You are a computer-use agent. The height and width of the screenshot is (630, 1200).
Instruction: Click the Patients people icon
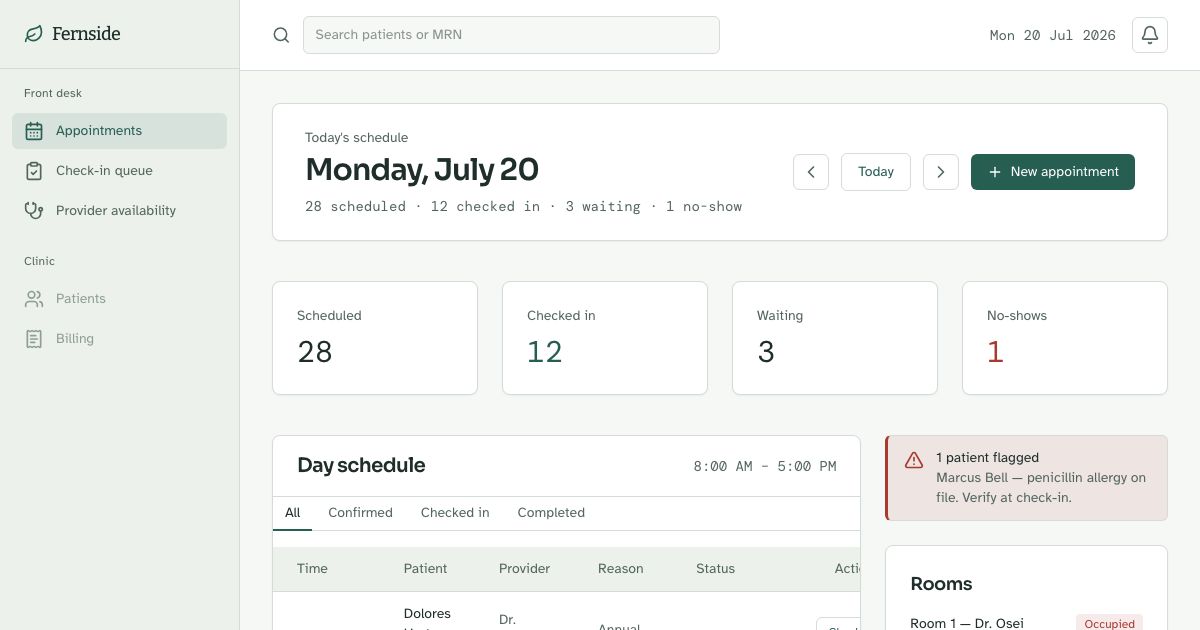pyautogui.click(x=34, y=299)
